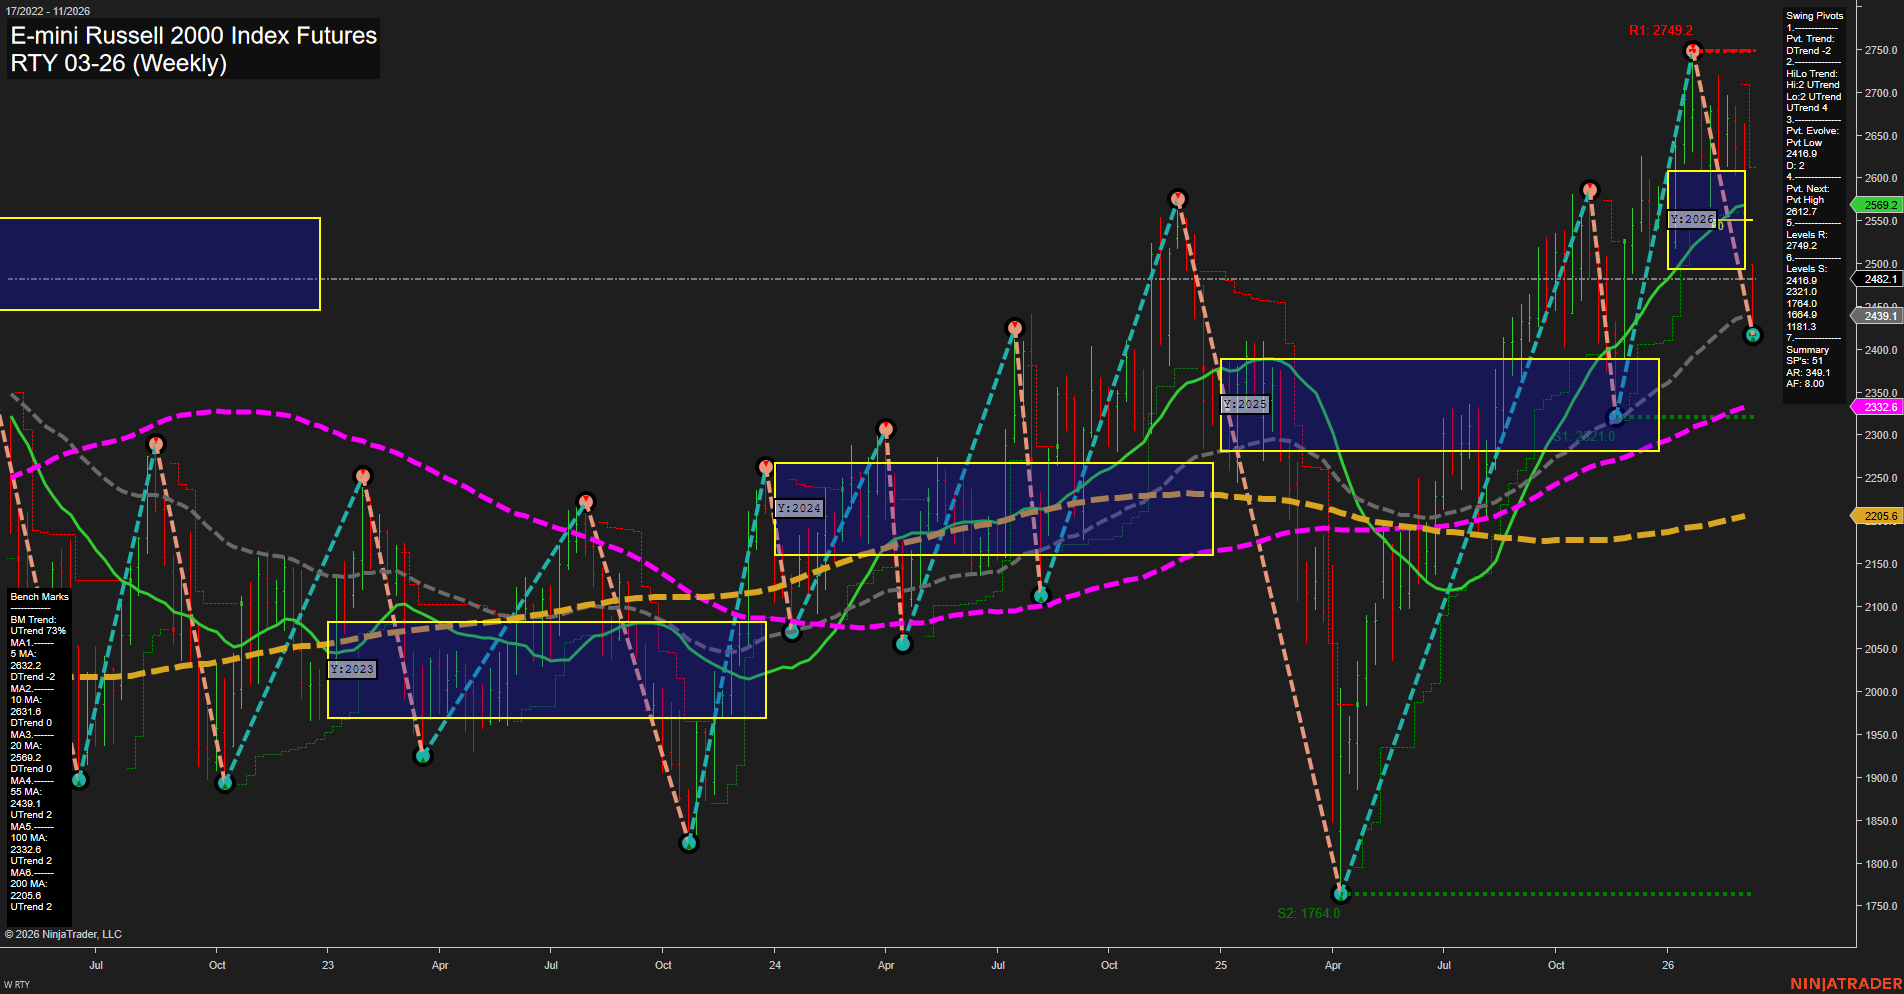Select the teal pivot marker at the far right
1904x994 pixels.
tap(1753, 335)
